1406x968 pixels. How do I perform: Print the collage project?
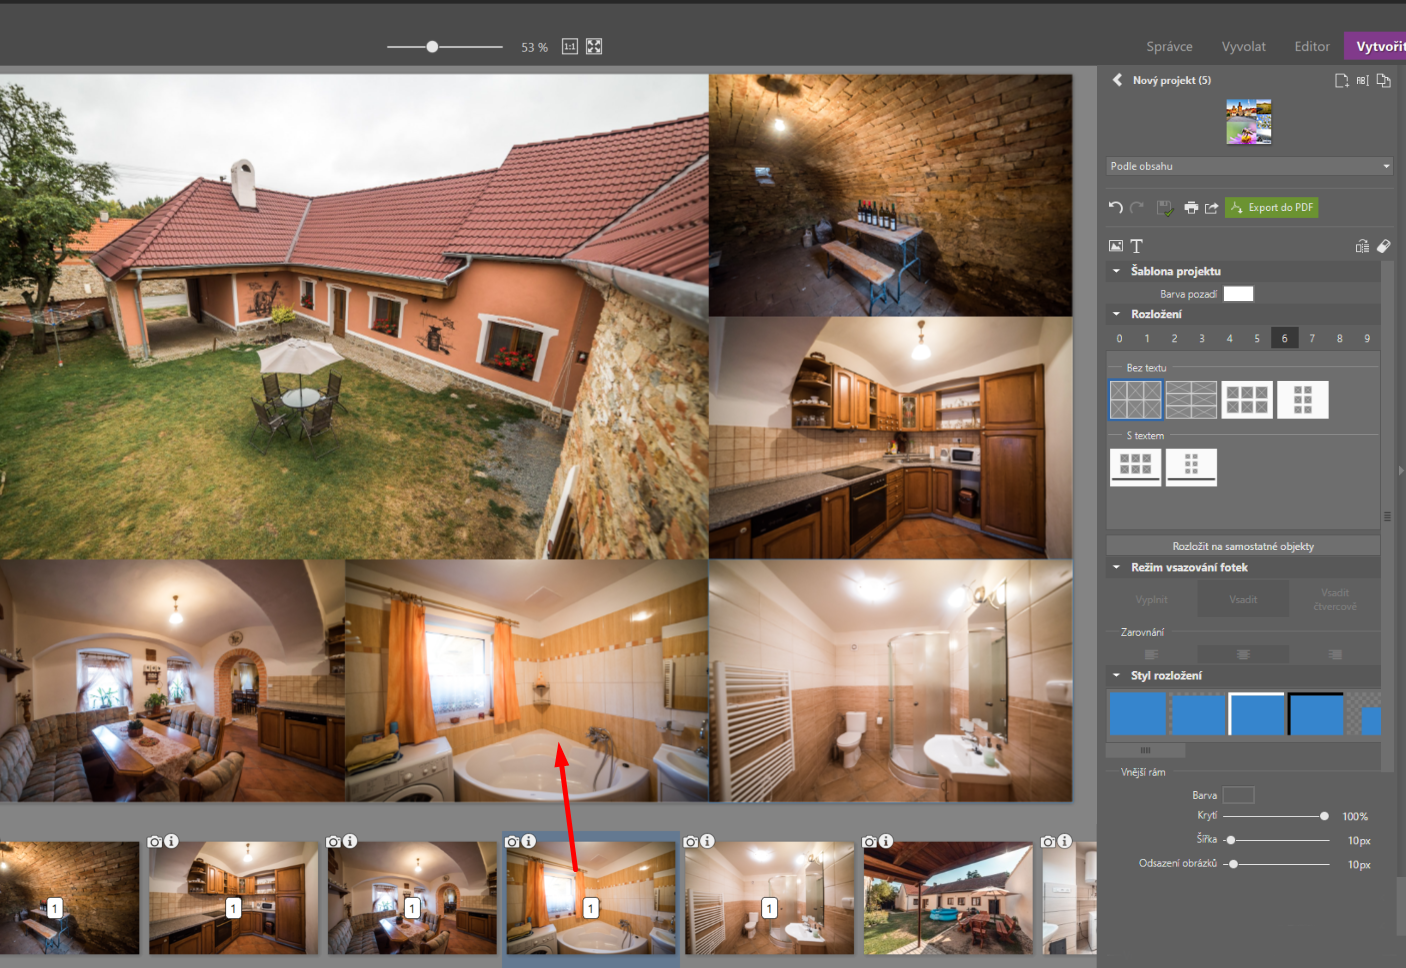tap(1191, 207)
